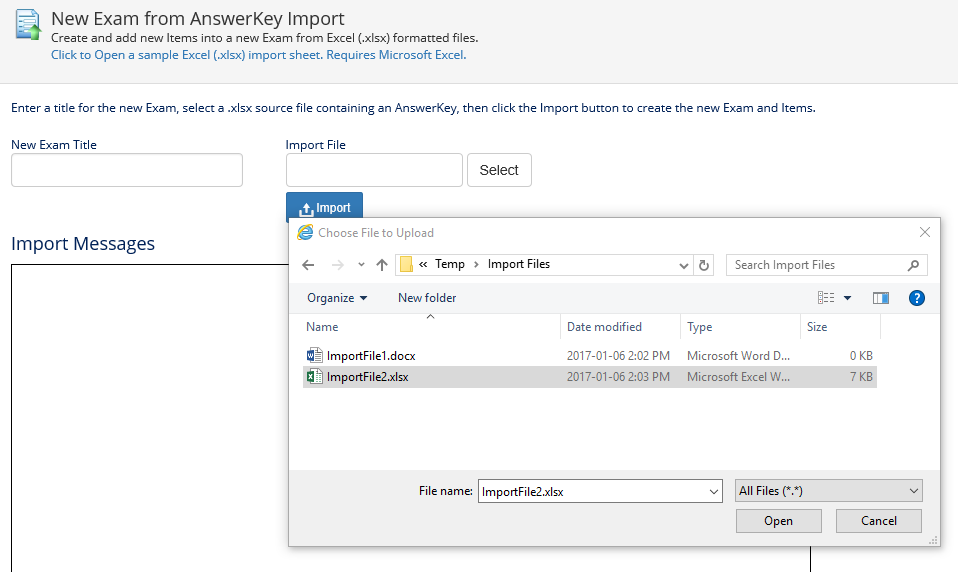Screen dimensions: 958x572
Task: Click the search magnifier icon
Action: point(912,265)
